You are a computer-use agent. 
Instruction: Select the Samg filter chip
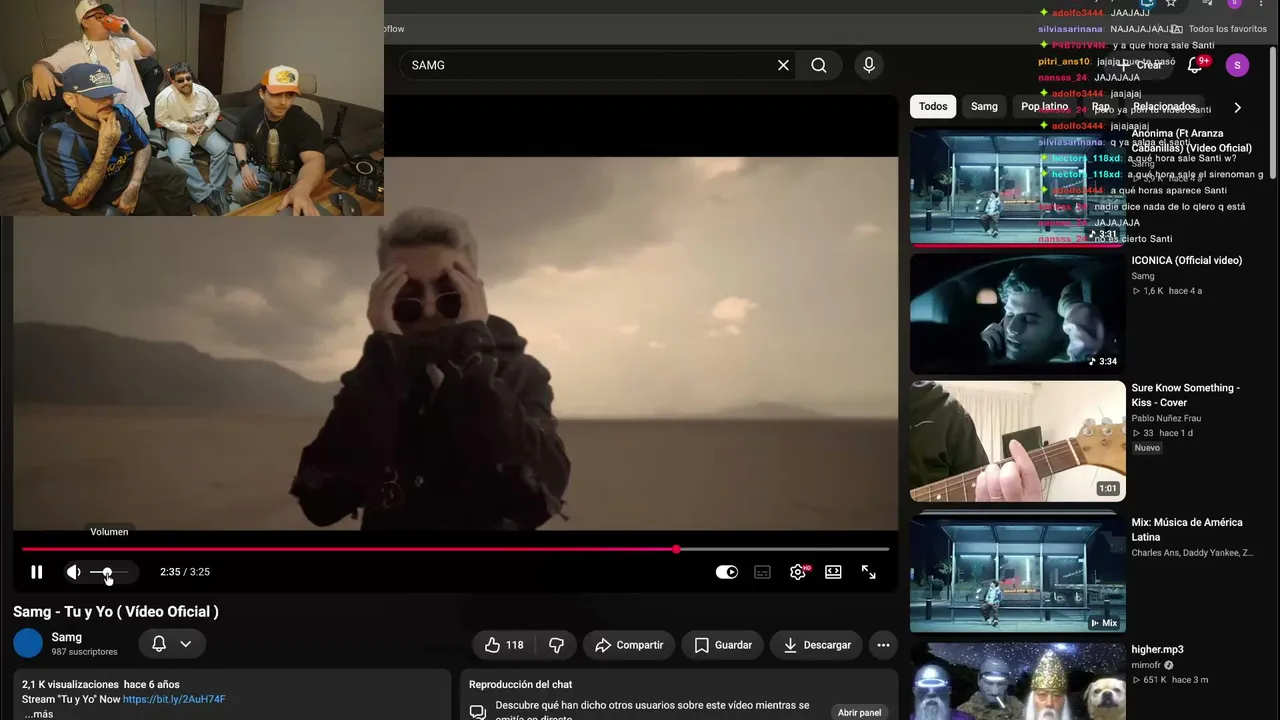[x=984, y=106]
